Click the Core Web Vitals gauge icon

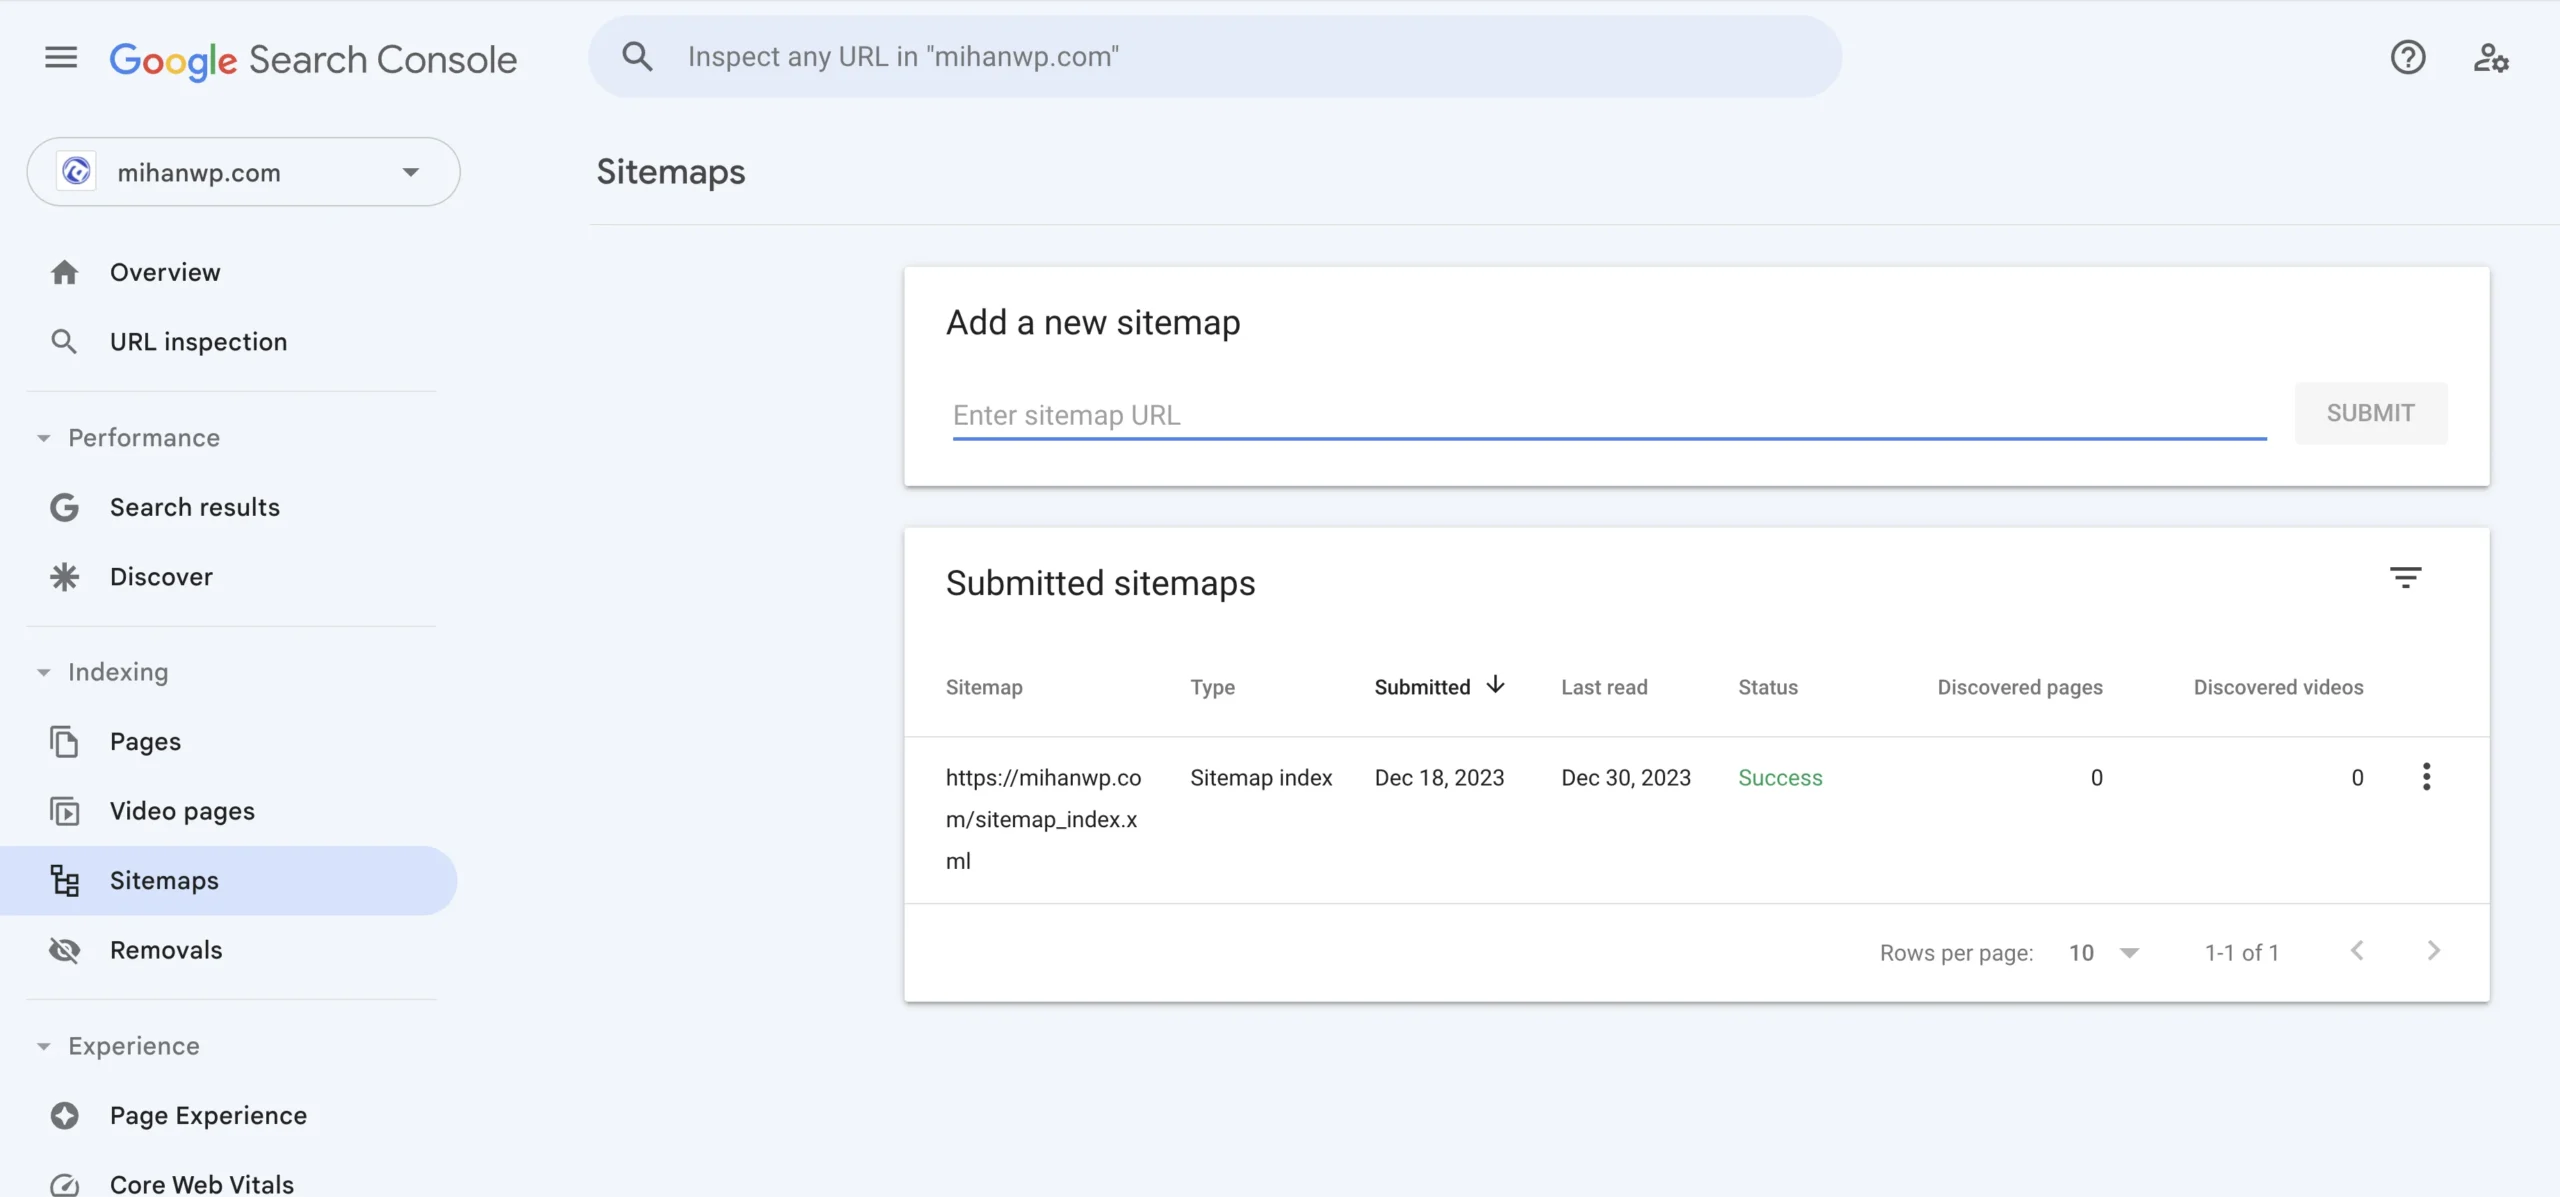[64, 1185]
